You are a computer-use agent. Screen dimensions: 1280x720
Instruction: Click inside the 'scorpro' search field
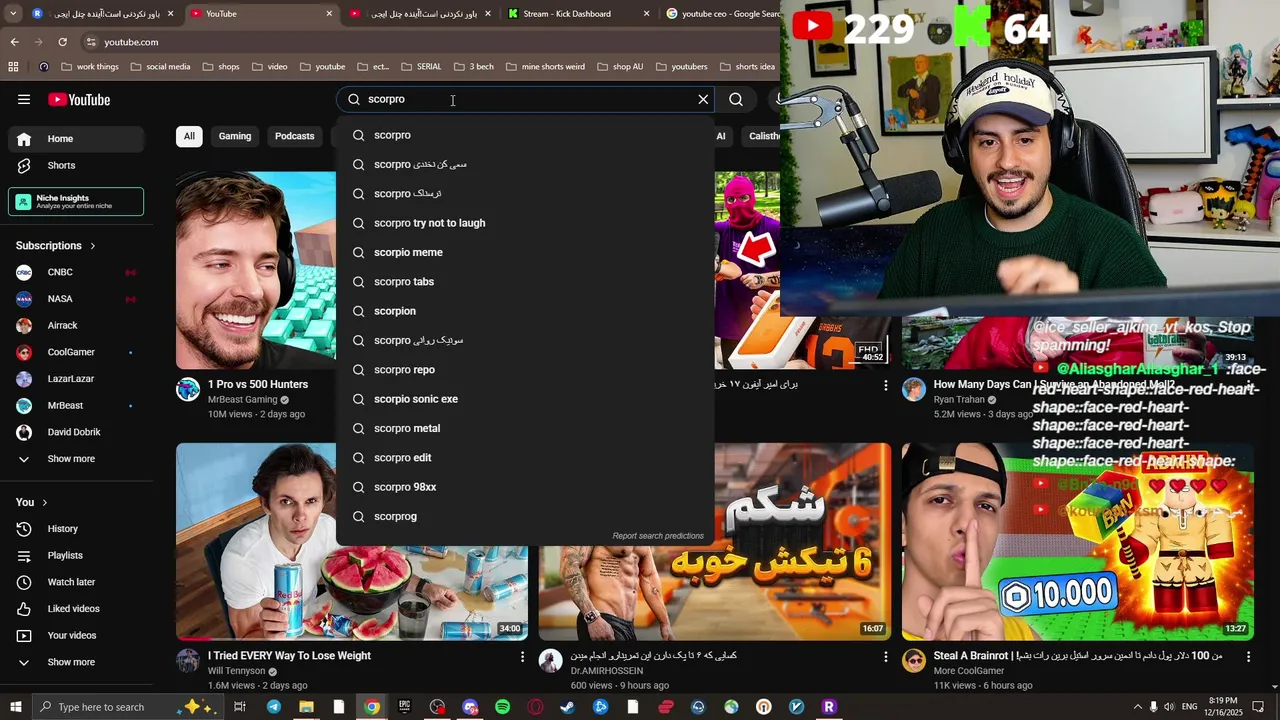tap(525, 99)
